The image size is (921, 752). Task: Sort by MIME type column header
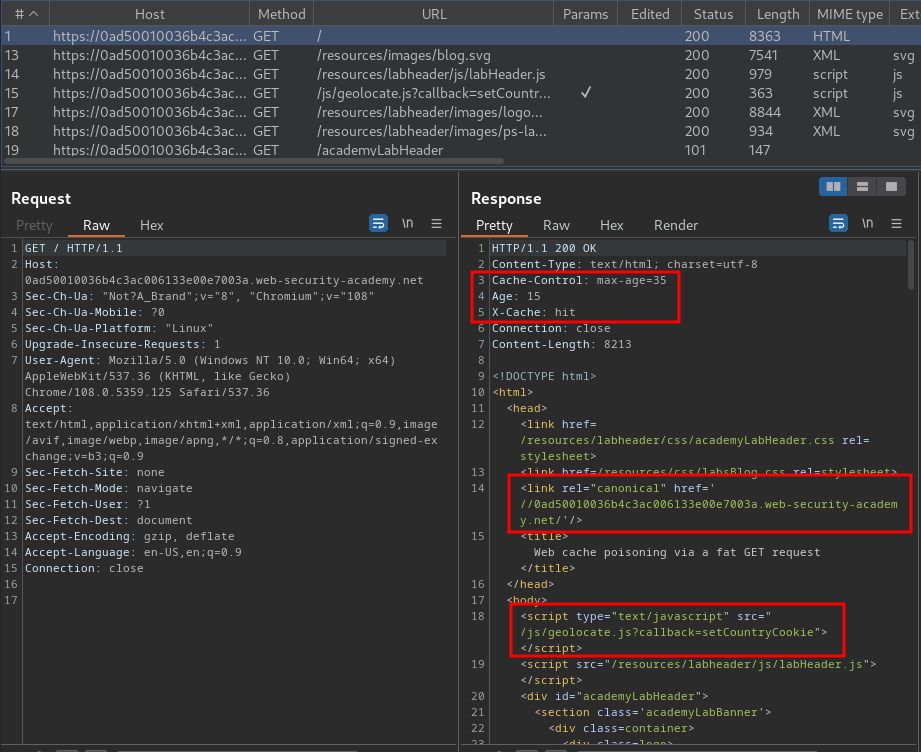pyautogui.click(x=849, y=14)
